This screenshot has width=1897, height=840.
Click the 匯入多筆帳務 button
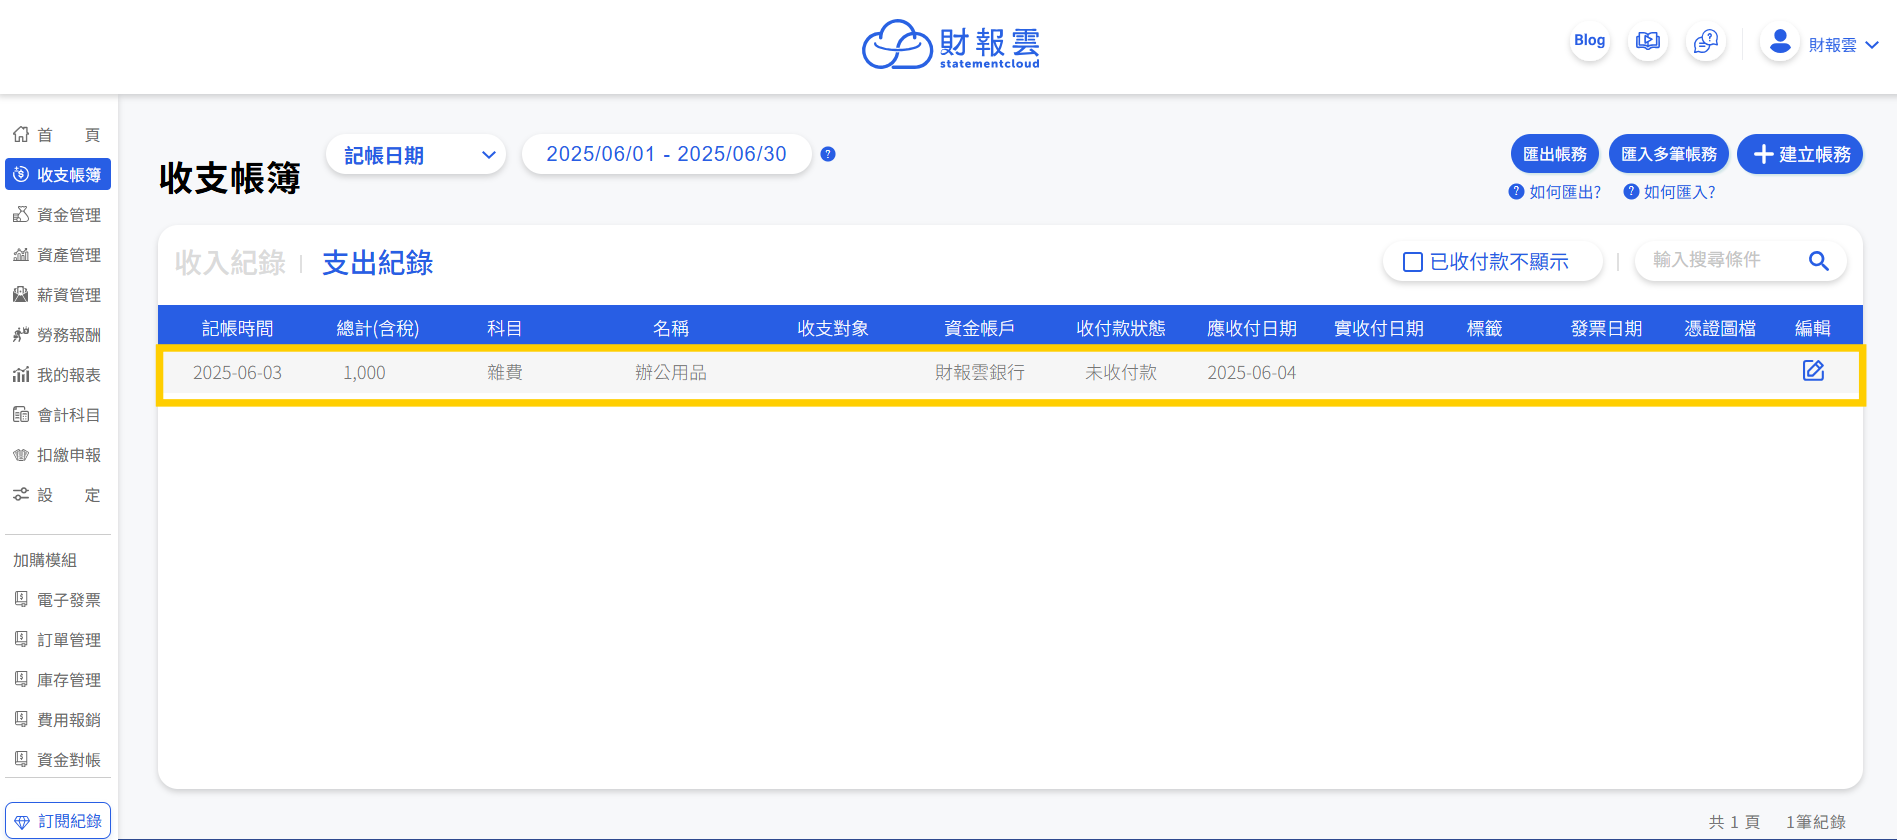click(1668, 154)
